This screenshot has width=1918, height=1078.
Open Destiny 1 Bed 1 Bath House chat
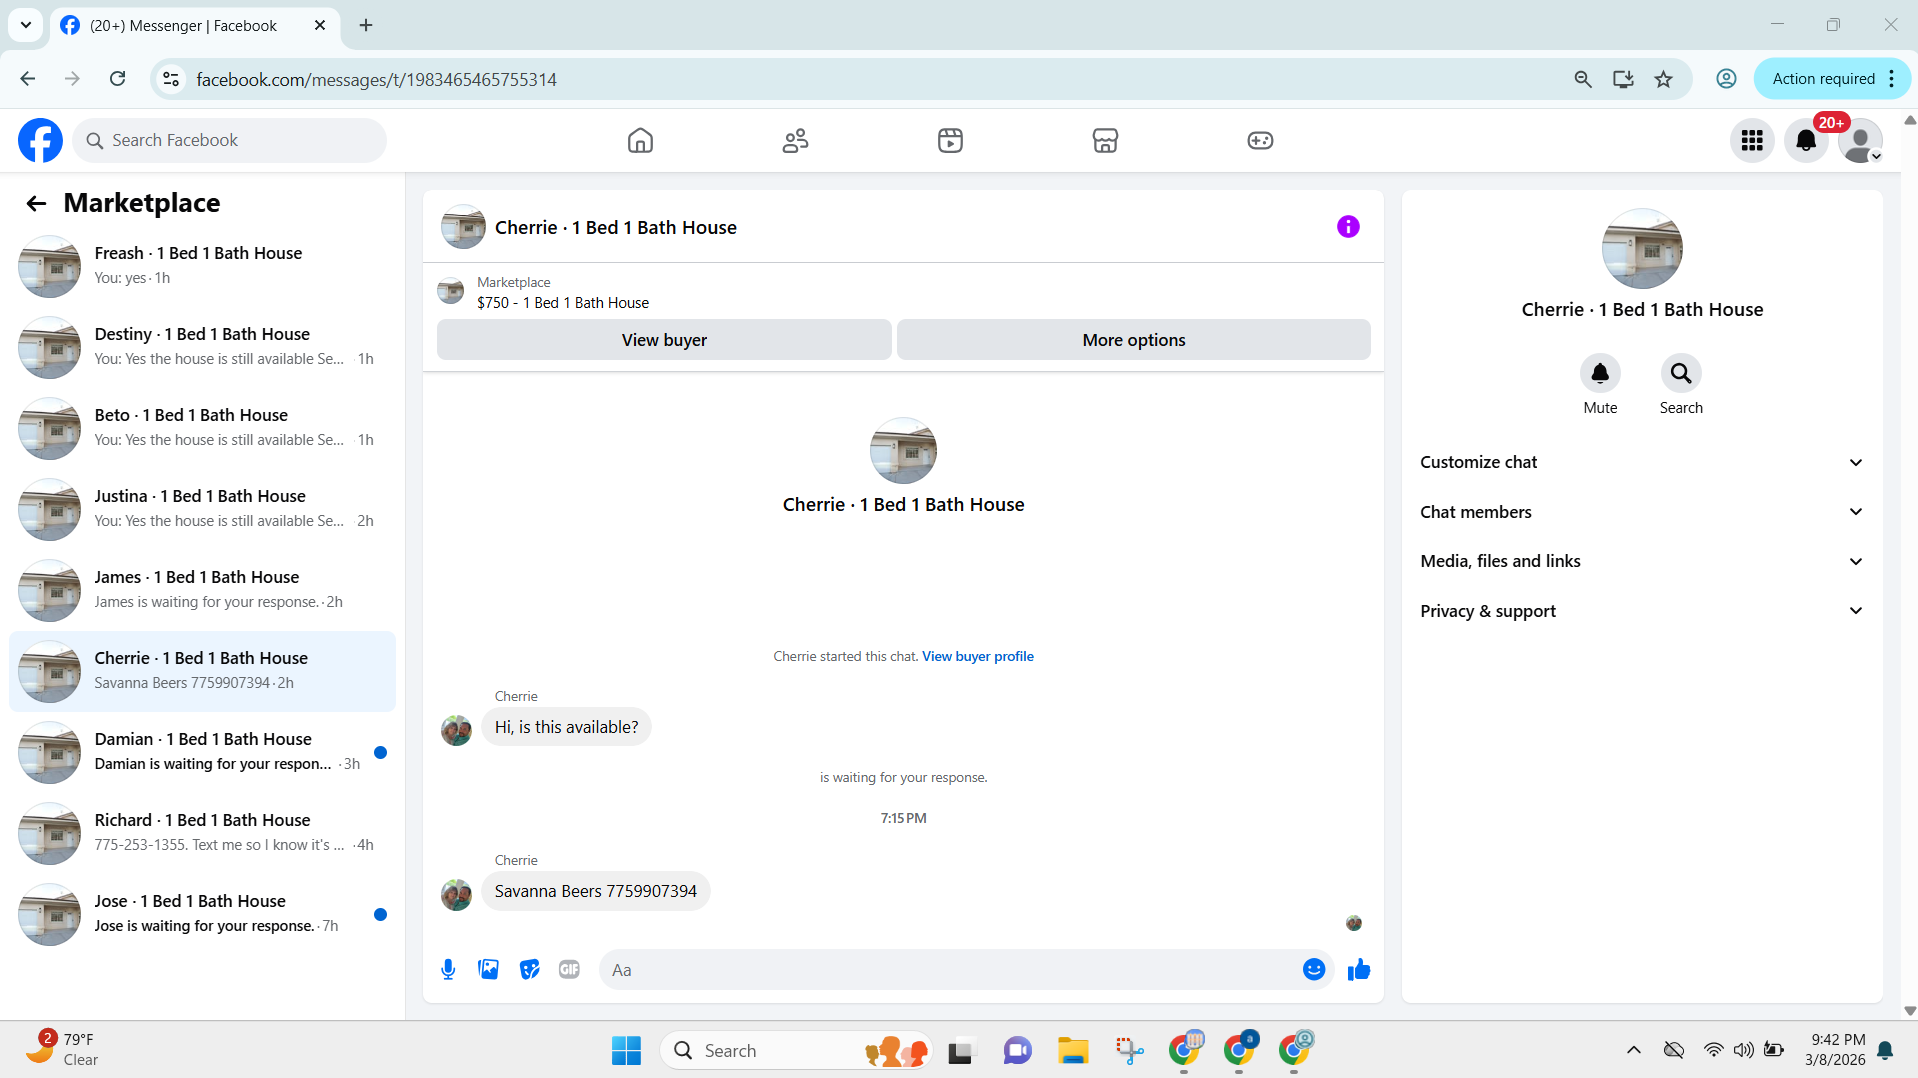202,347
